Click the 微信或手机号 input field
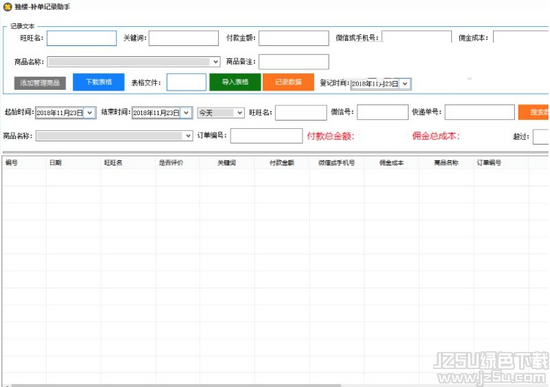The height and width of the screenshot is (387, 550). click(x=416, y=37)
